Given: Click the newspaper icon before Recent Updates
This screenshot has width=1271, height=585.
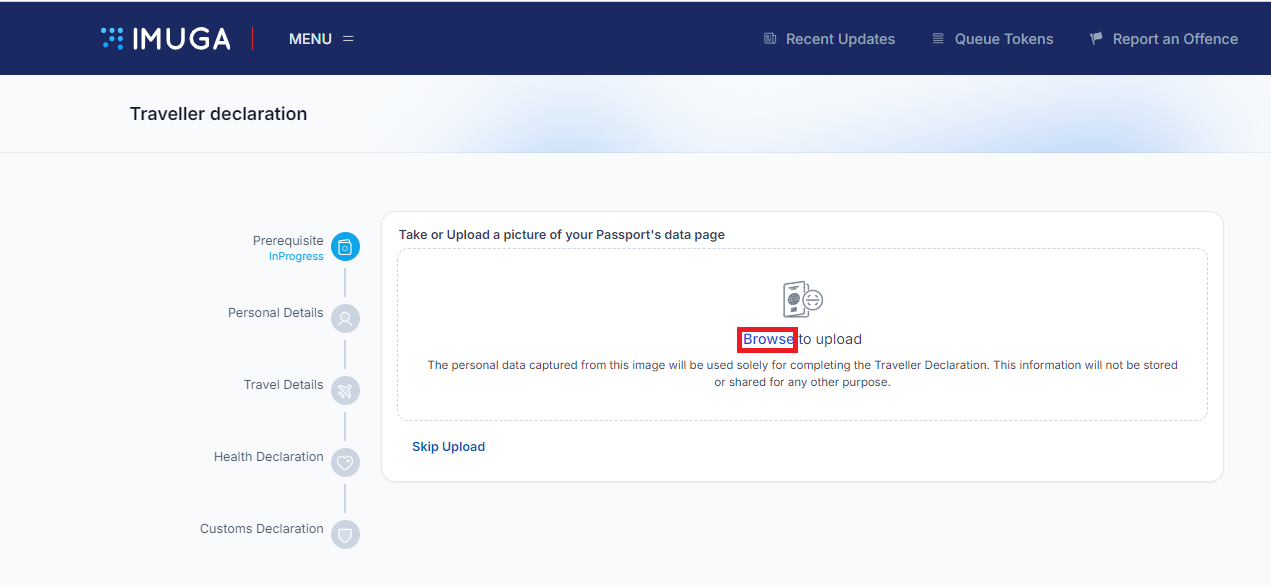Looking at the screenshot, I should (x=770, y=39).
